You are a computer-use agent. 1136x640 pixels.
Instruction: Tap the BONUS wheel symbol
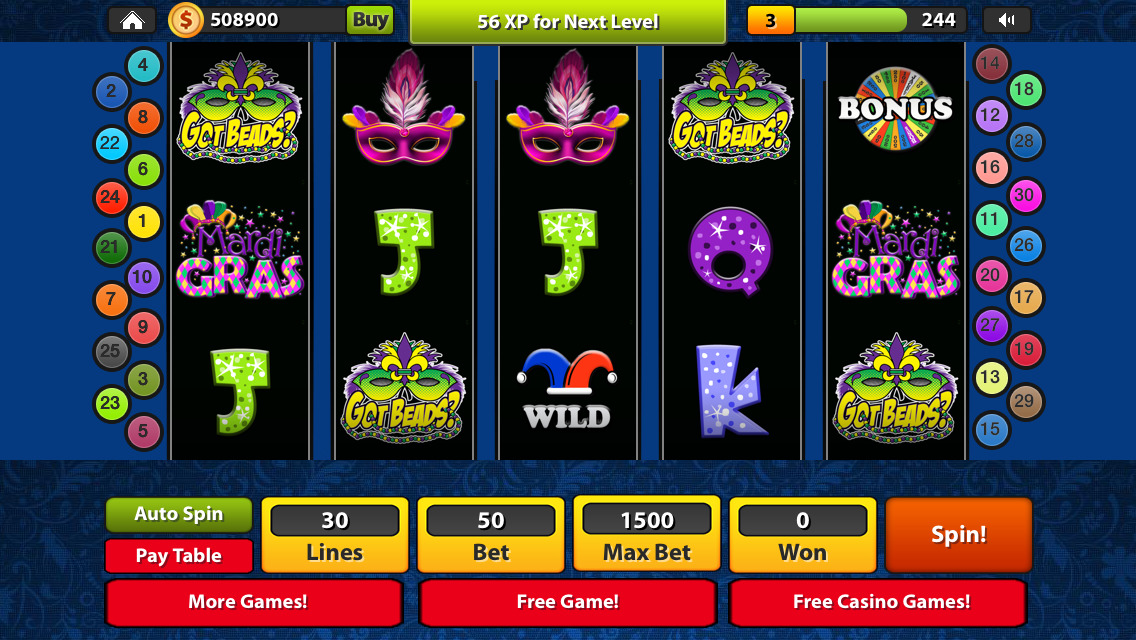(x=895, y=109)
